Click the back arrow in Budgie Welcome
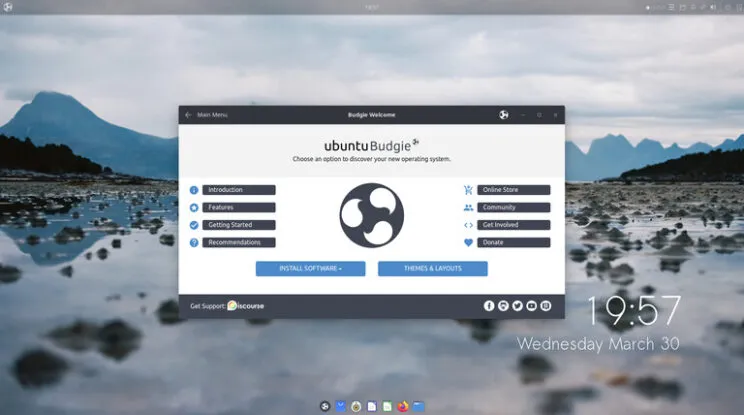This screenshot has width=744, height=415. [188, 115]
